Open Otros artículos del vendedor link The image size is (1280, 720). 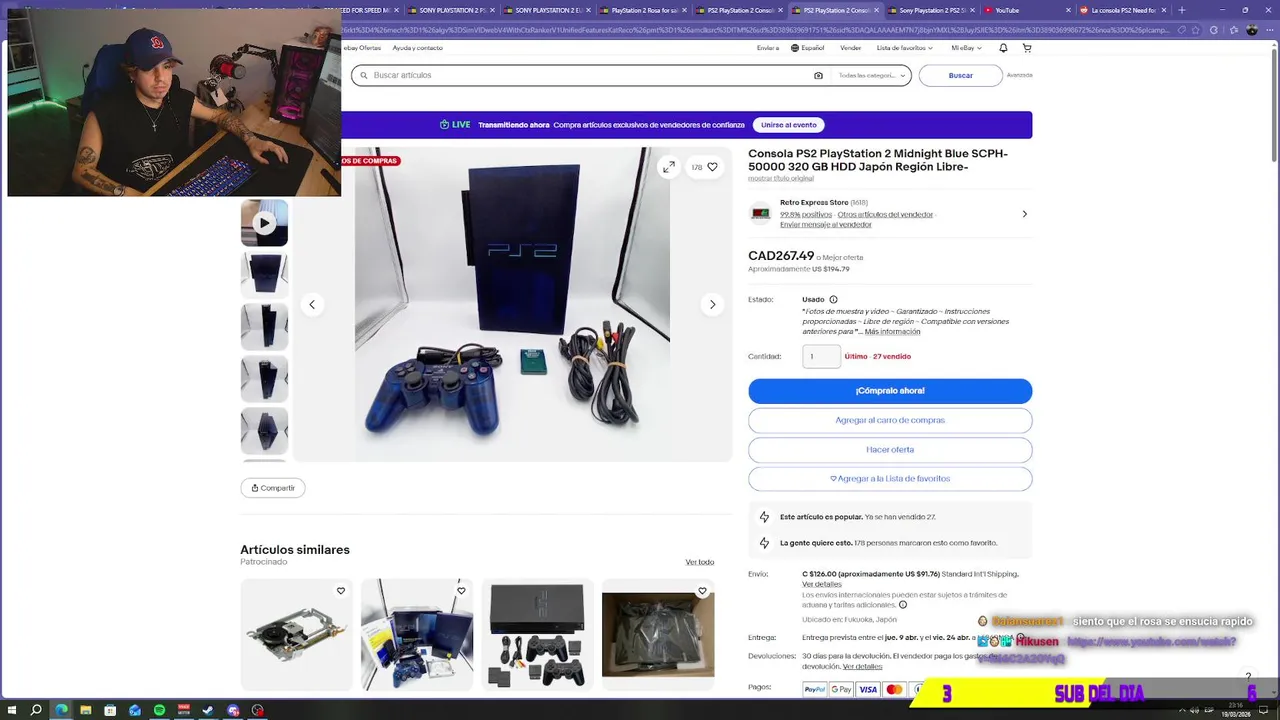tap(885, 214)
